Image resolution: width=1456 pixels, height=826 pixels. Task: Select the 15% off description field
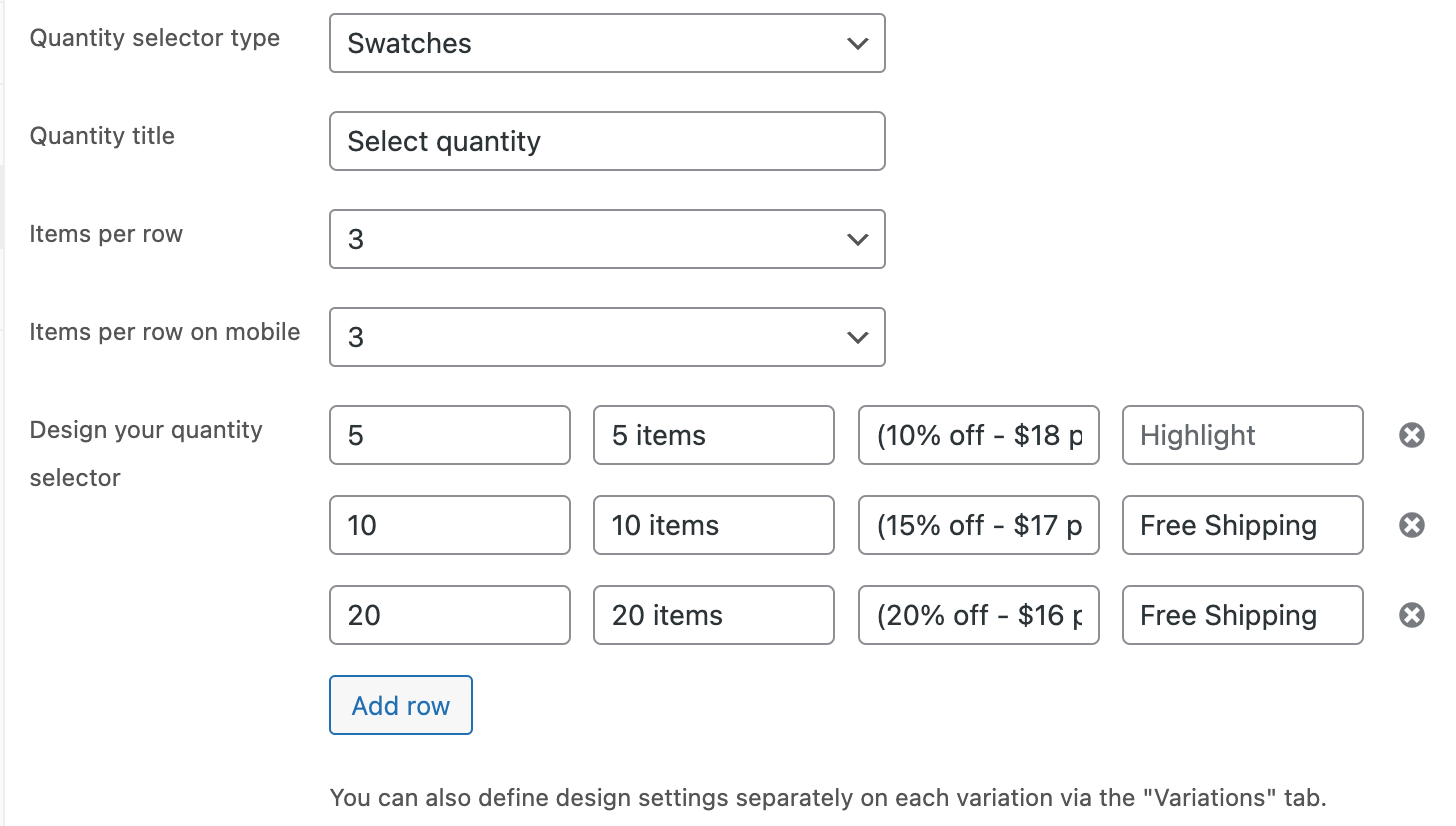978,525
